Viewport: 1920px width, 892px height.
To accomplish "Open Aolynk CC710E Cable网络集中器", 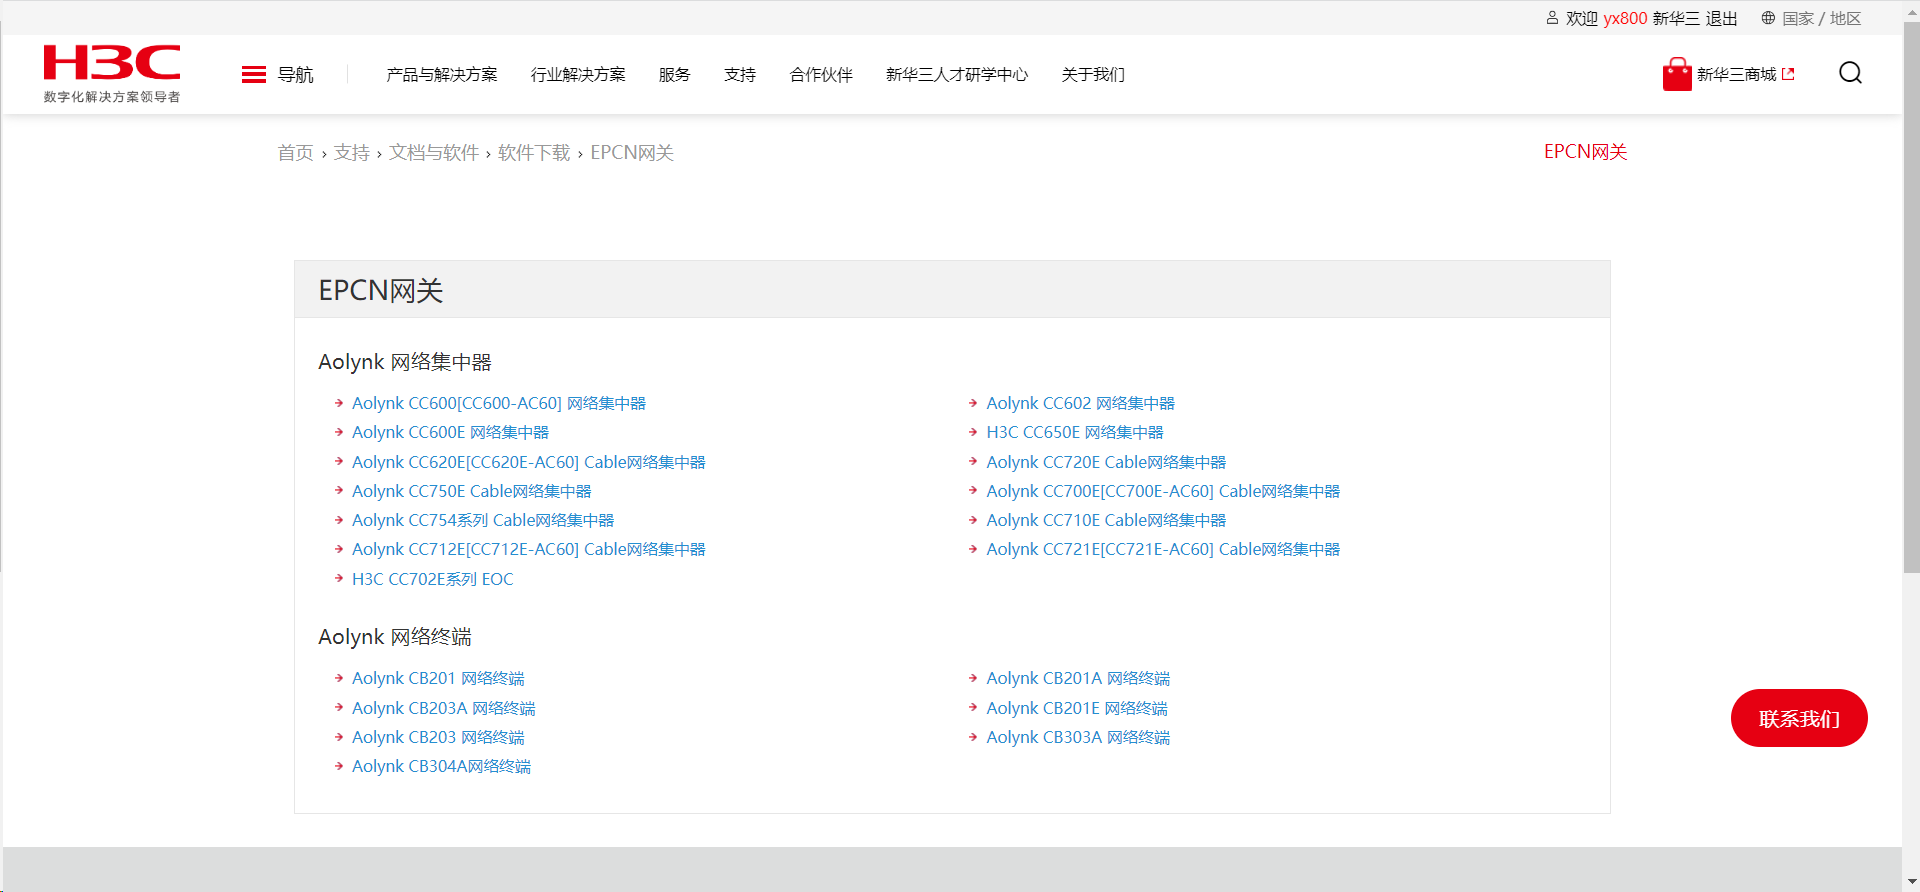I will click(1106, 520).
